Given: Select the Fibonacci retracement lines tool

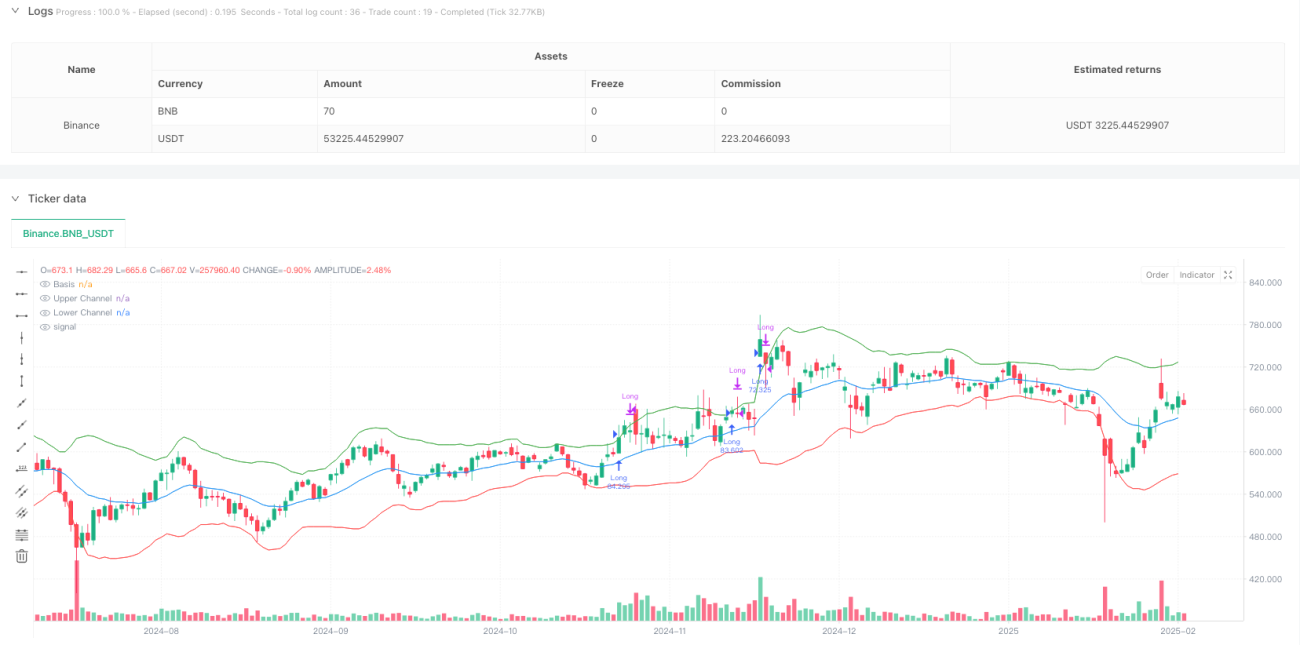Looking at the screenshot, I should point(21,534).
